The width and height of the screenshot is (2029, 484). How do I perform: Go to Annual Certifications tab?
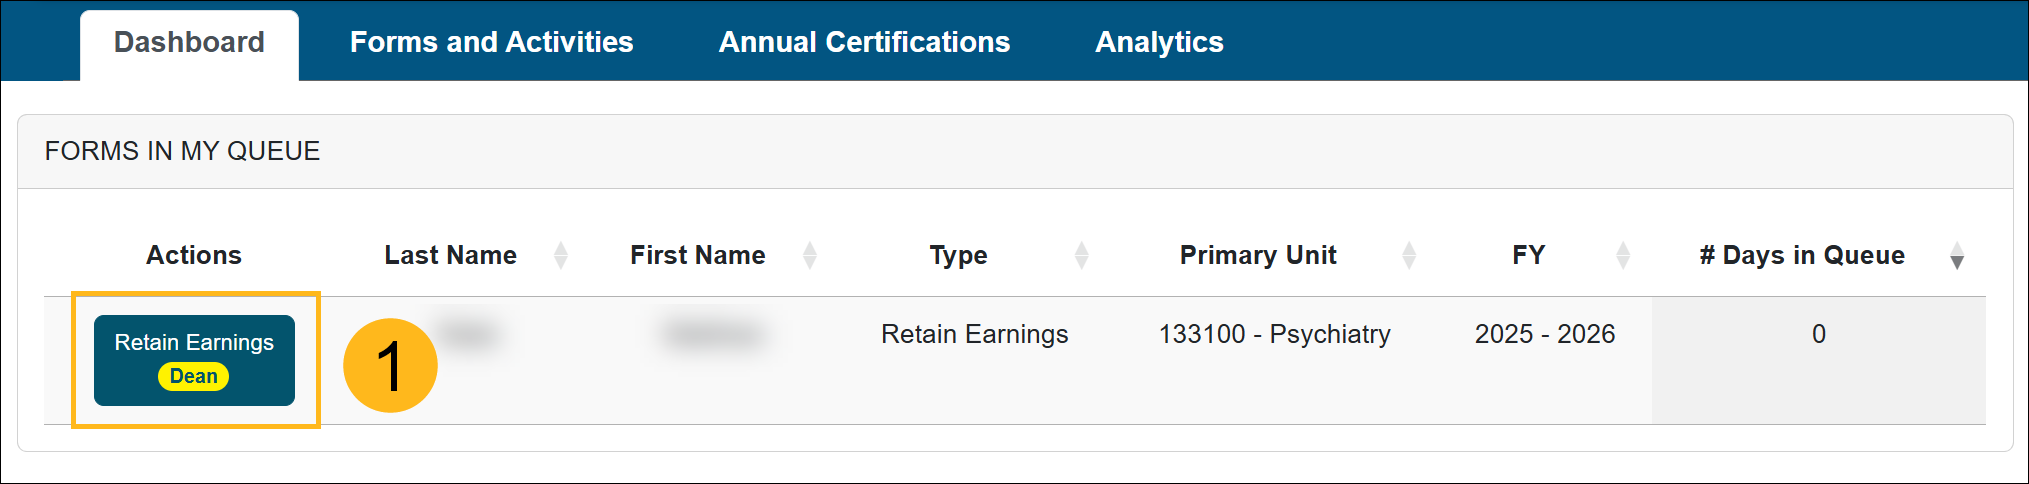tap(864, 43)
